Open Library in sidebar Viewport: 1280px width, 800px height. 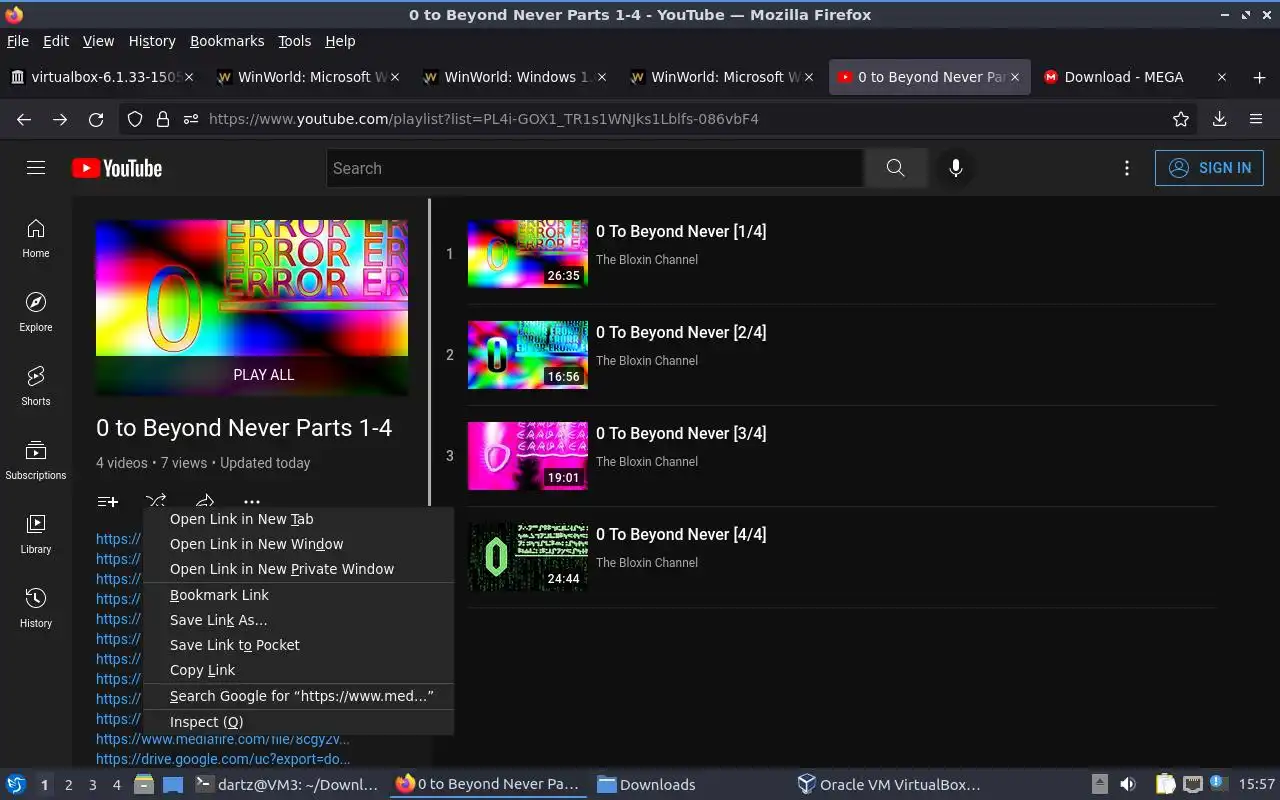point(36,535)
